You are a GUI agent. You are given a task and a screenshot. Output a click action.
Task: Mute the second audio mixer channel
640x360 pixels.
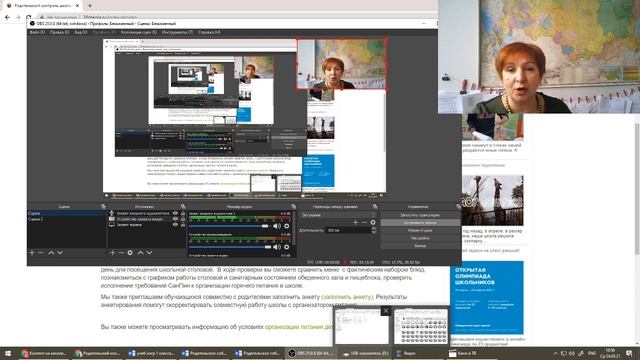pos(276,247)
